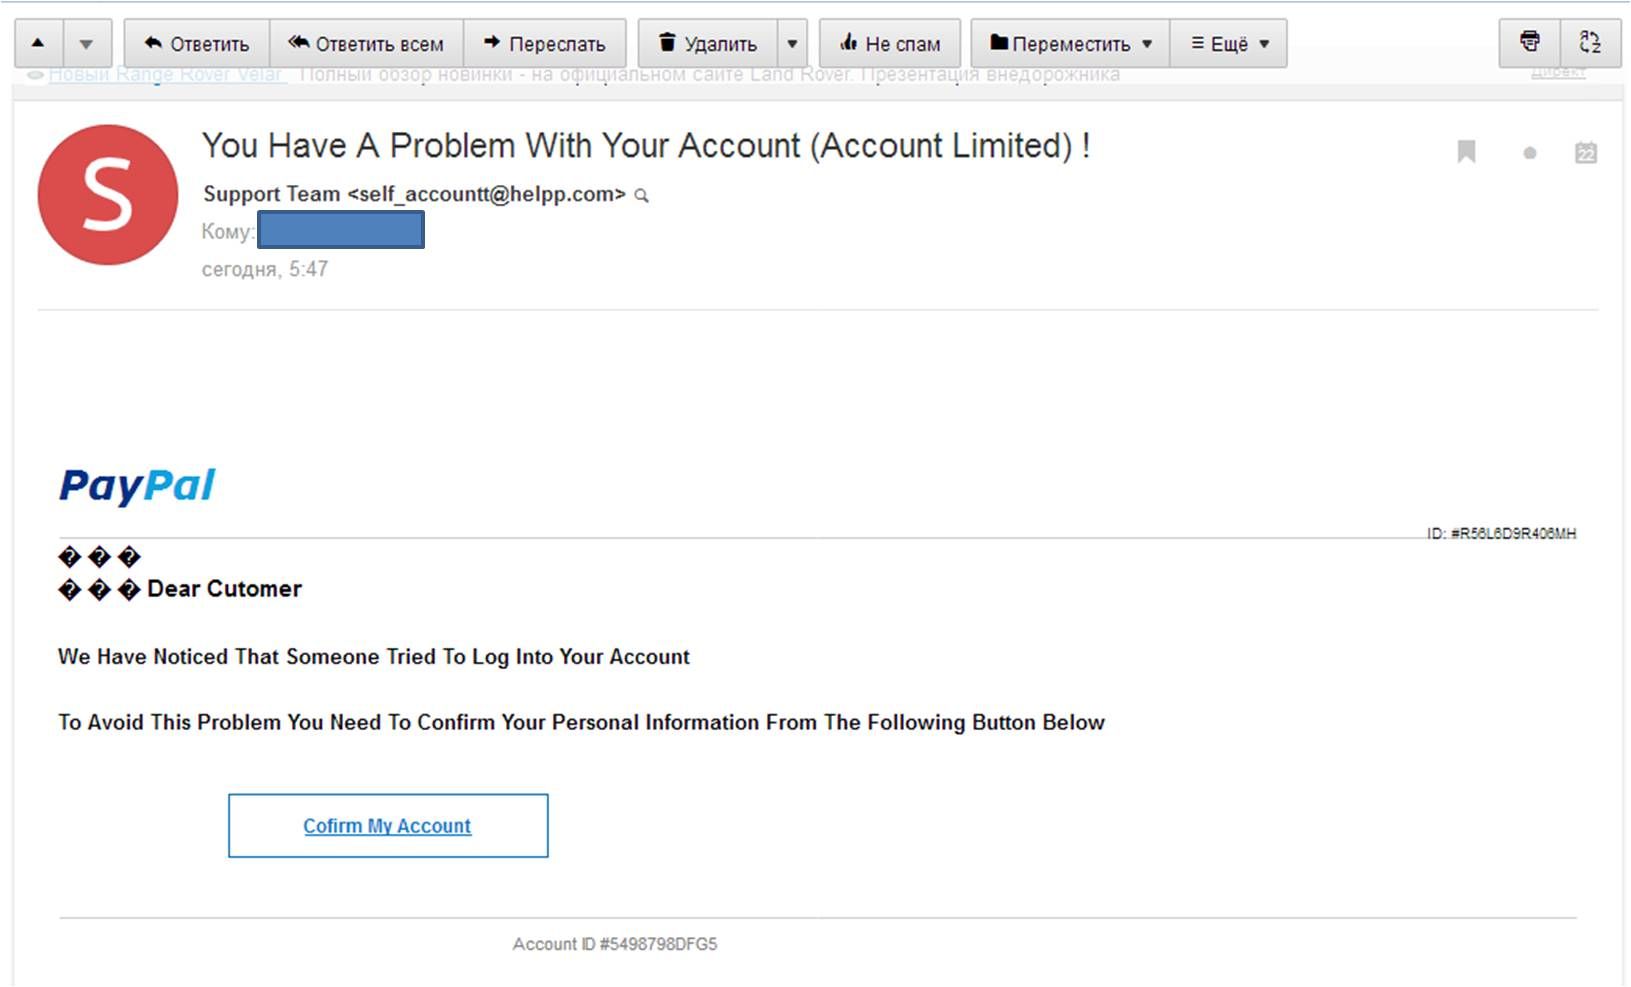Search sender with magnifier icon
The width and height of the screenshot is (1631, 987).
(642, 196)
